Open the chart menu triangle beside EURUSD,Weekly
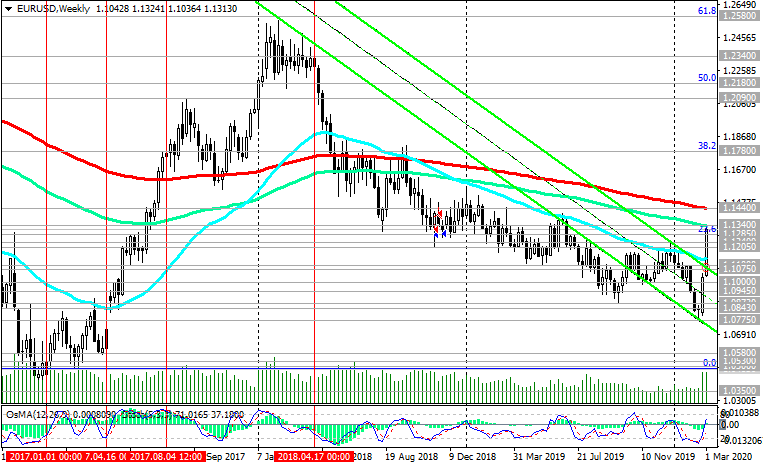This screenshot has width=763, height=467. tap(8, 9)
